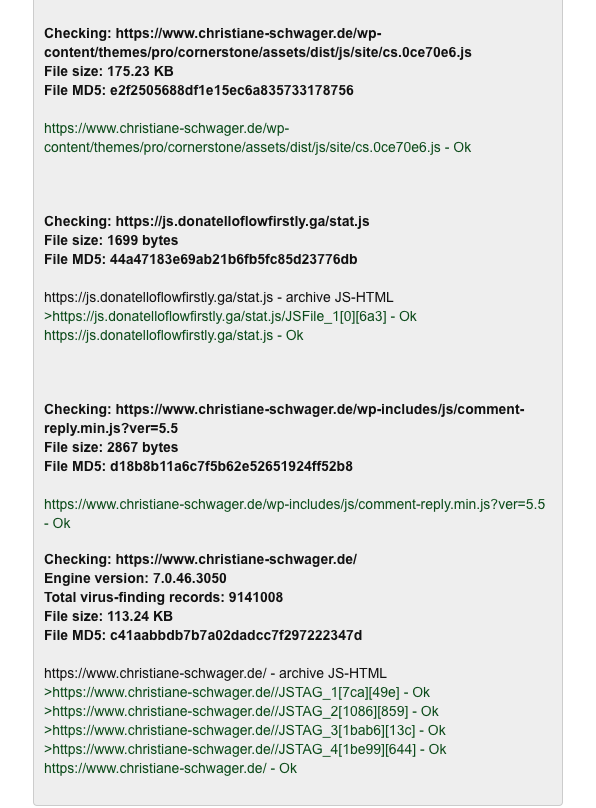Click the cs.0ce70e6.js Ok result line
Screen dimensions: 596x808
point(258,138)
